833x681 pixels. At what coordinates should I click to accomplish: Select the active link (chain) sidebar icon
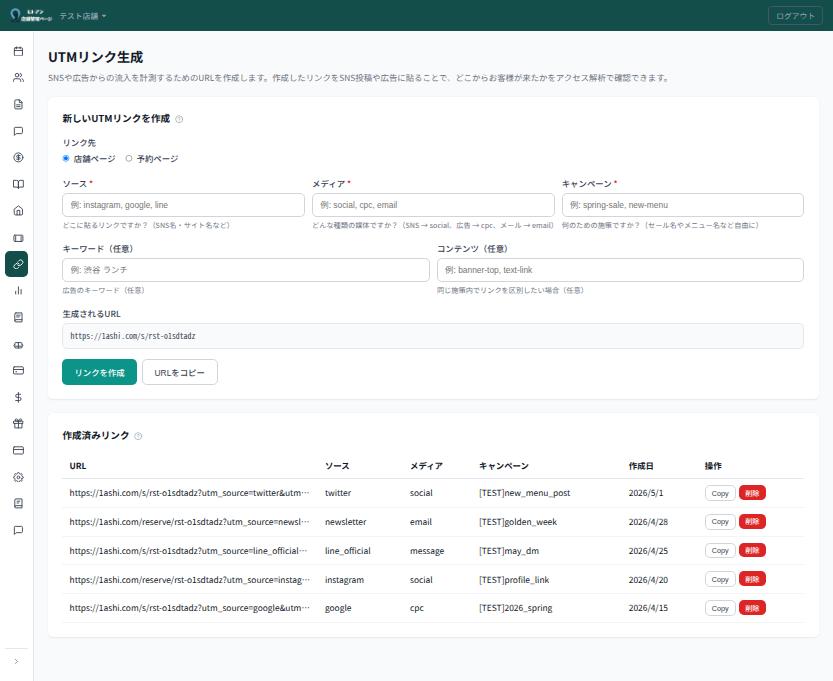pos(16,264)
